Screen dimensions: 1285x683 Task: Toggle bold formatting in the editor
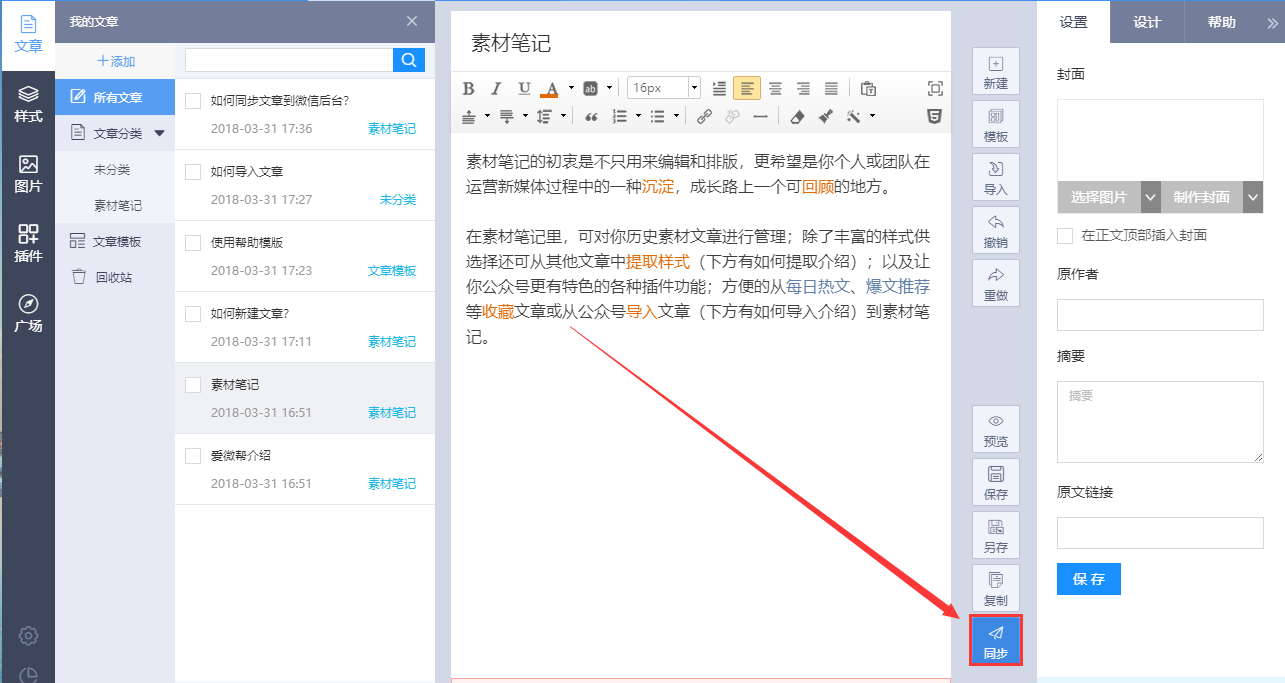coord(468,88)
